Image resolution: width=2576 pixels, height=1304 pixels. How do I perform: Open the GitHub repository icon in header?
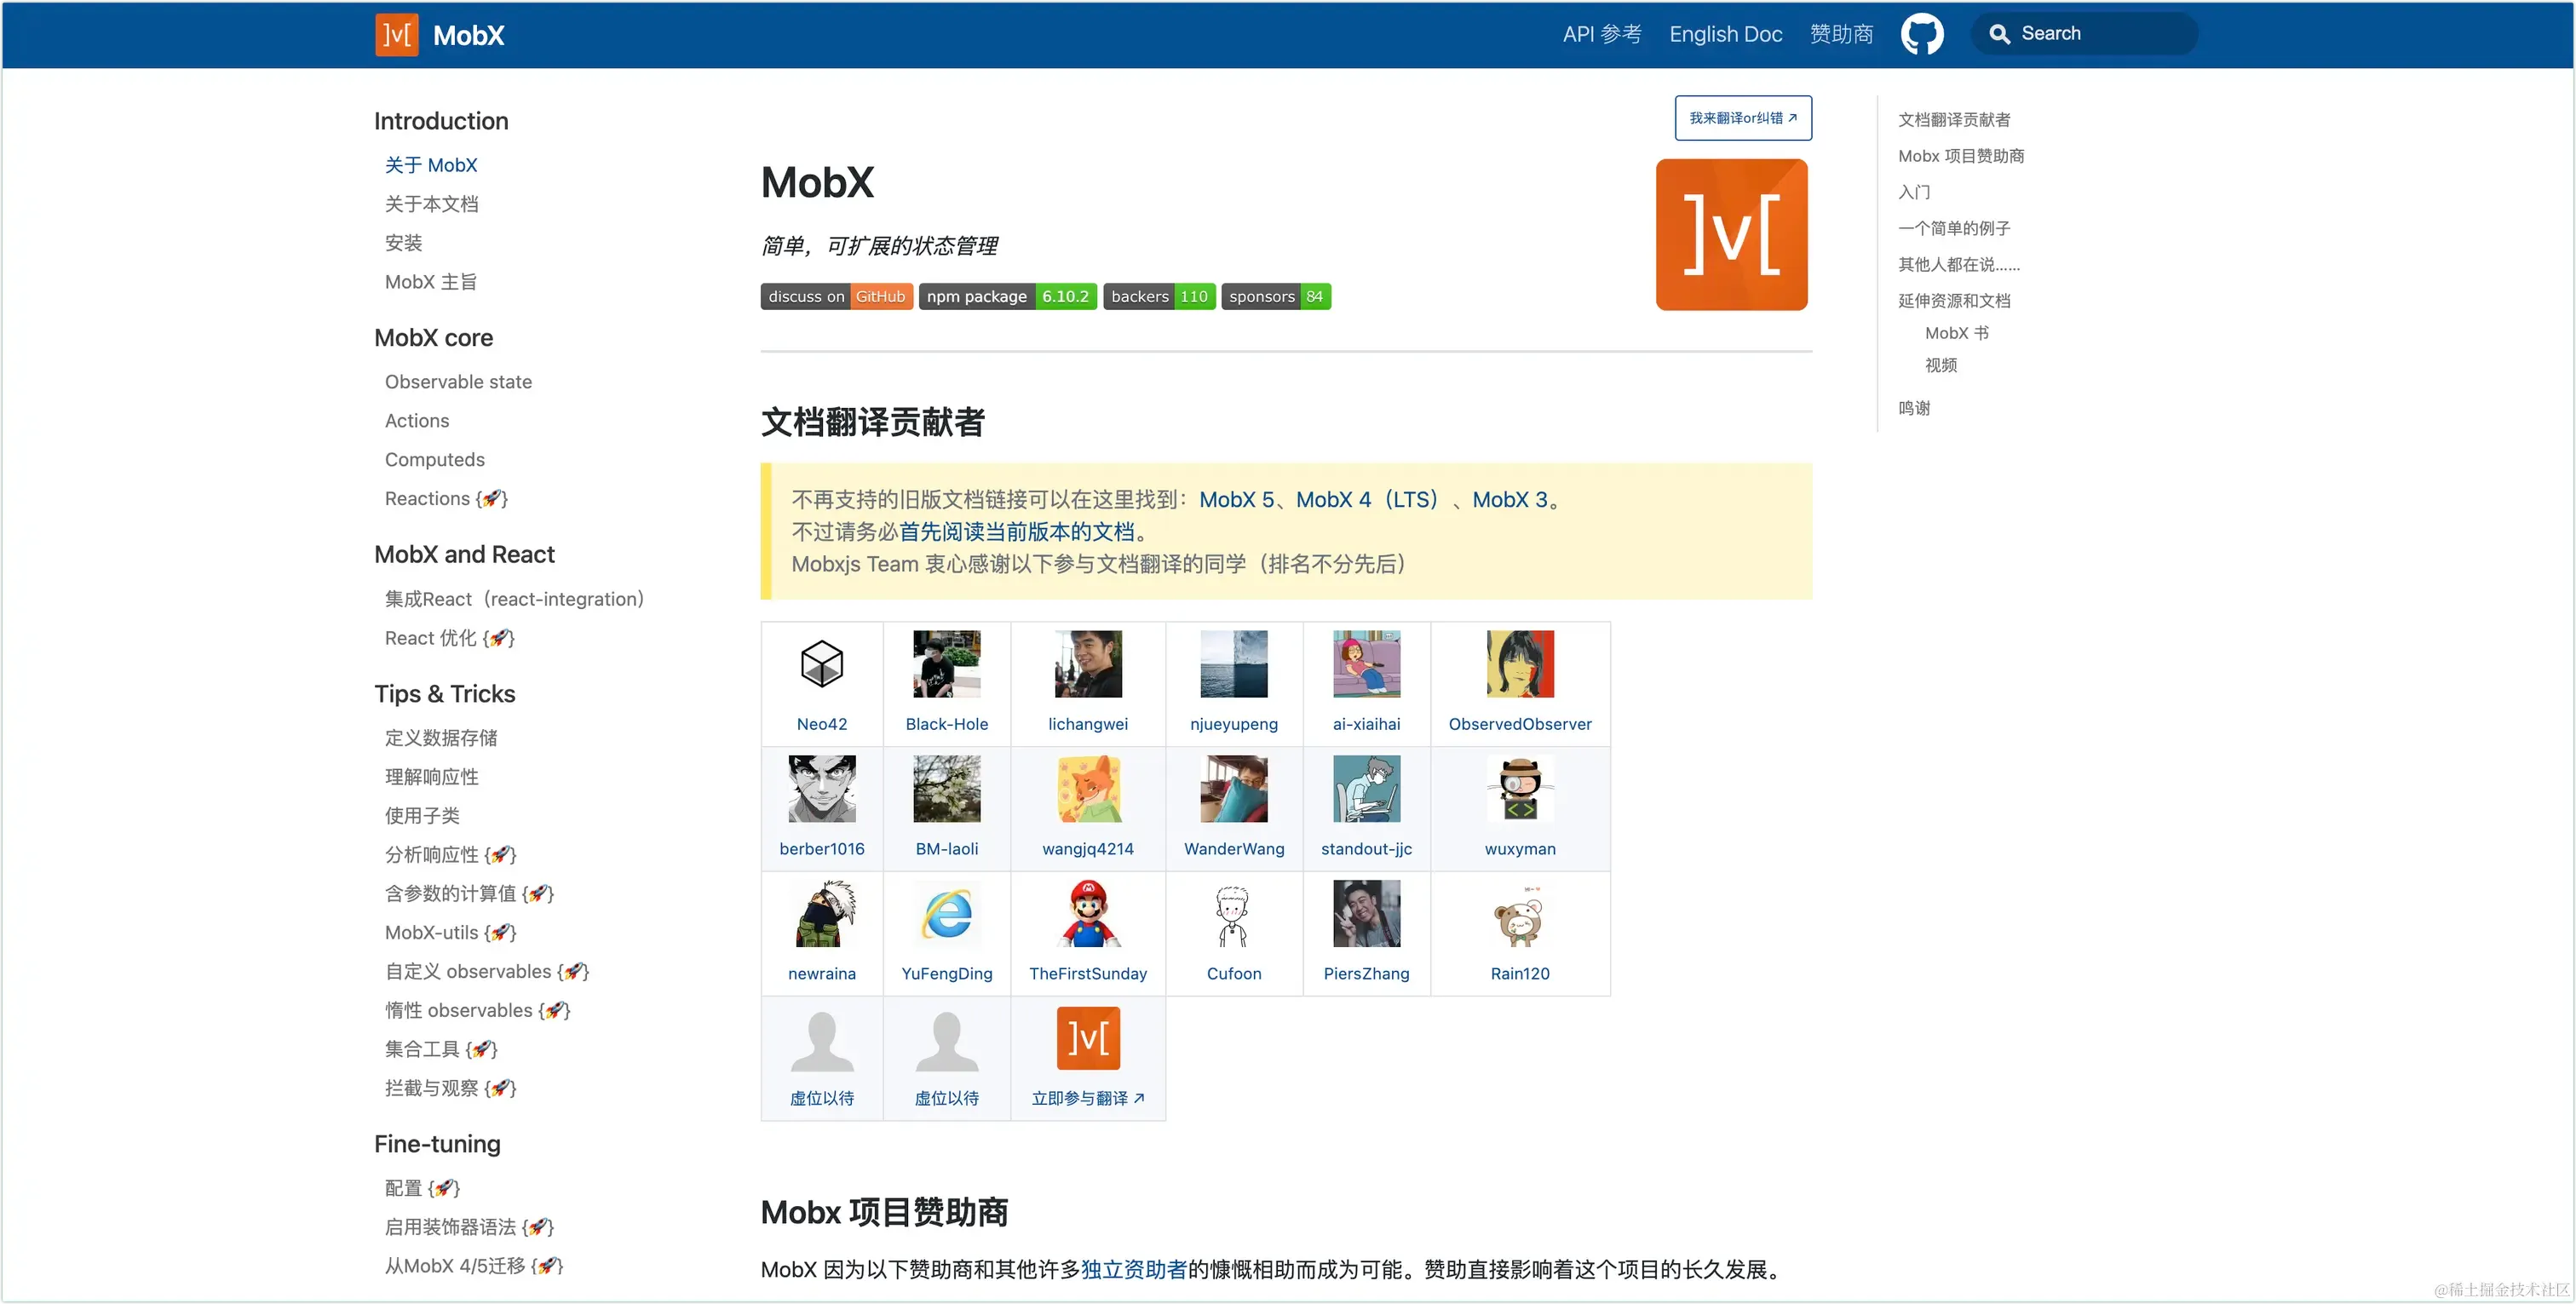pos(1921,34)
